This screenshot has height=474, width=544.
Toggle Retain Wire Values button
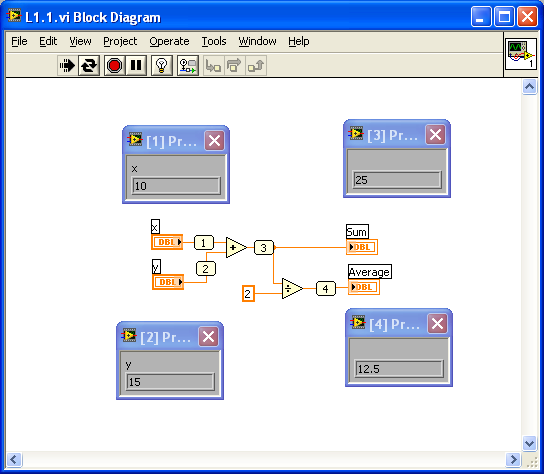pos(188,65)
